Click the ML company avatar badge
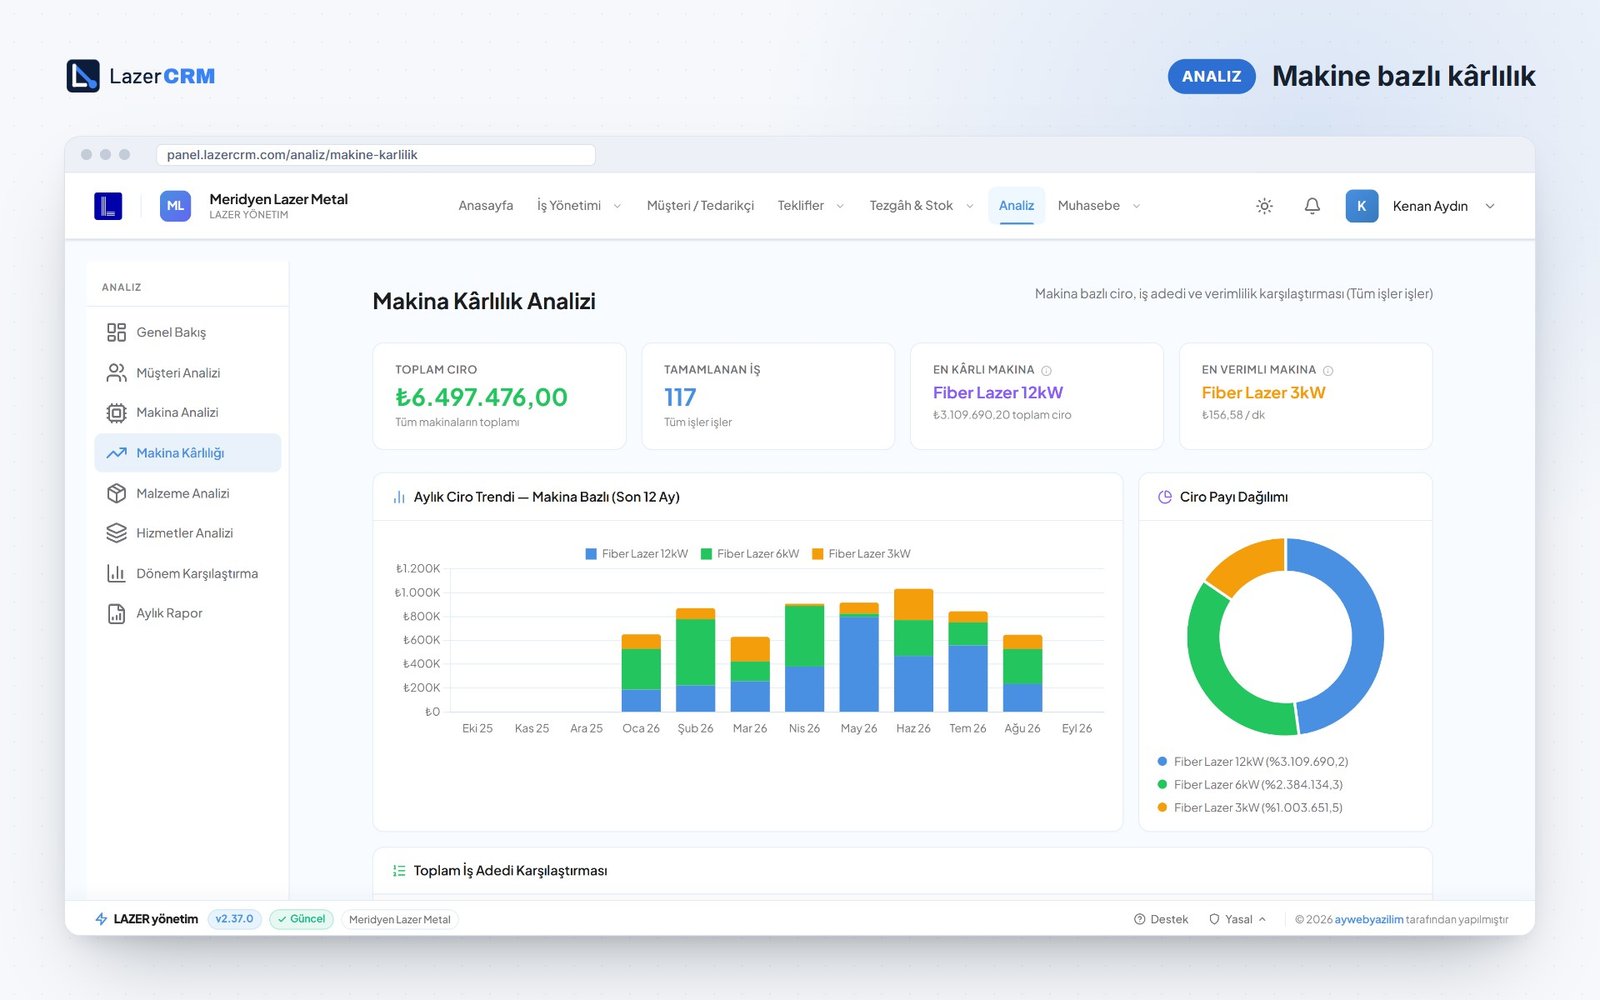 point(175,206)
